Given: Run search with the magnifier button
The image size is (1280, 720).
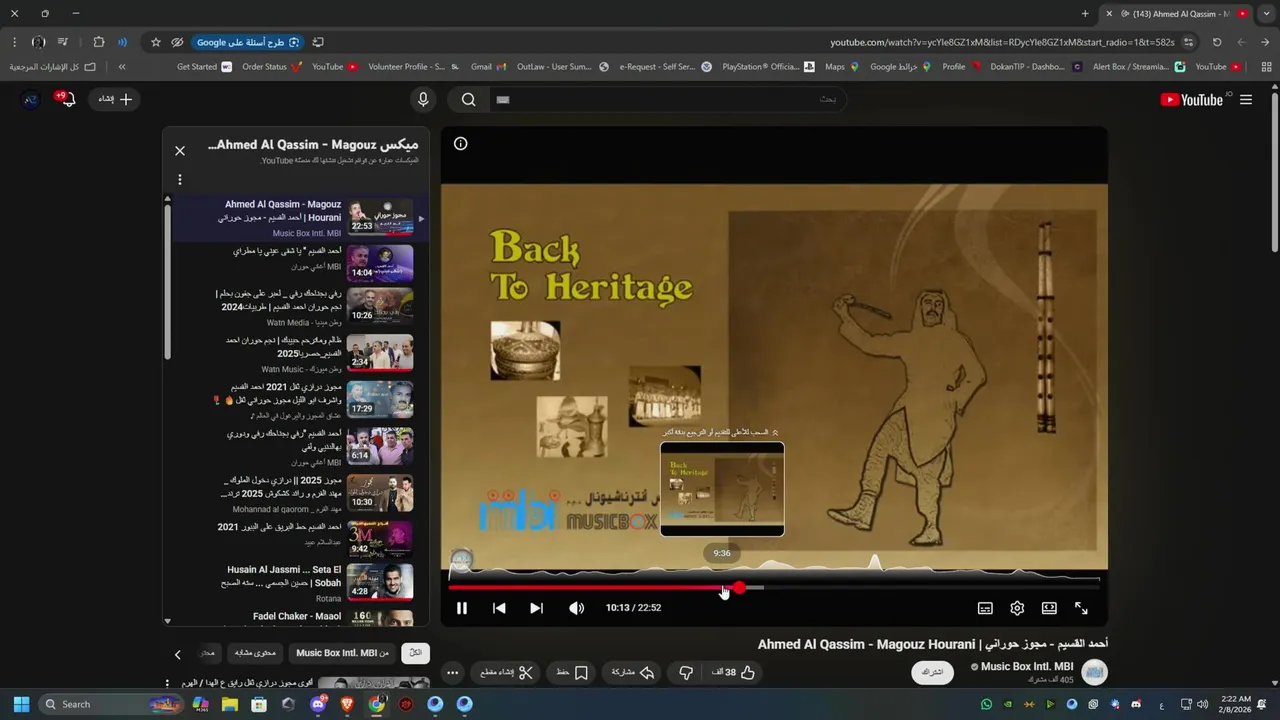Looking at the screenshot, I should pyautogui.click(x=468, y=100).
